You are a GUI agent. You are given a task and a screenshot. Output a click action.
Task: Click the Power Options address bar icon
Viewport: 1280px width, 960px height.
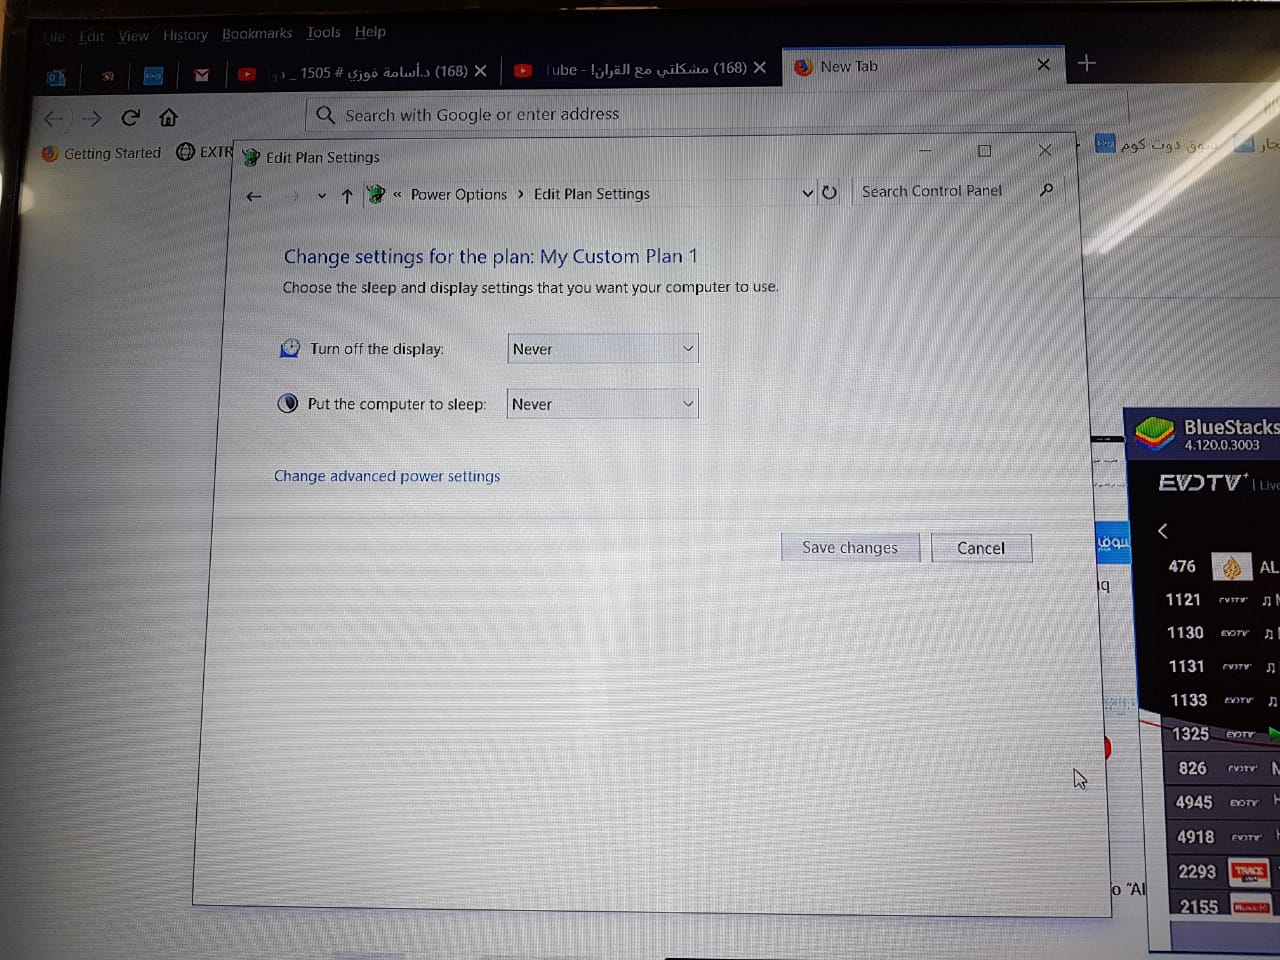point(376,194)
